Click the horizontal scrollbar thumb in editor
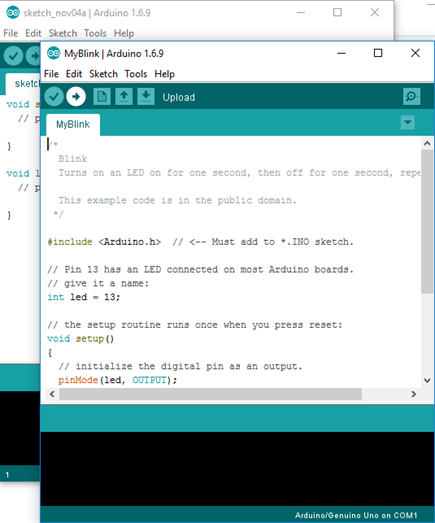Viewport: 435px width, 523px height. pyautogui.click(x=210, y=394)
